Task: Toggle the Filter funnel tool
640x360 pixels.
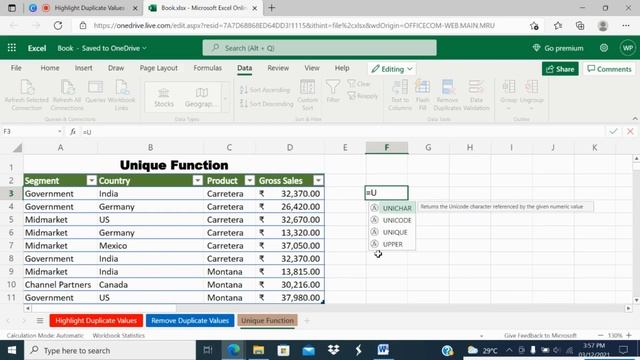Action: pos(333,91)
